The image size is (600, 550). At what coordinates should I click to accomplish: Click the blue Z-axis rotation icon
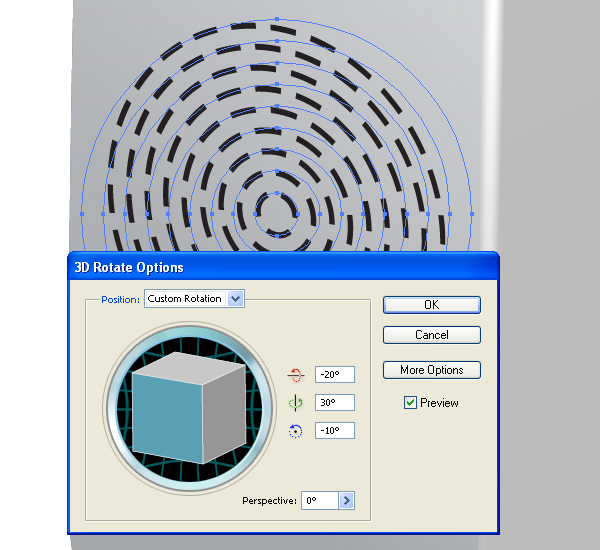tap(295, 431)
